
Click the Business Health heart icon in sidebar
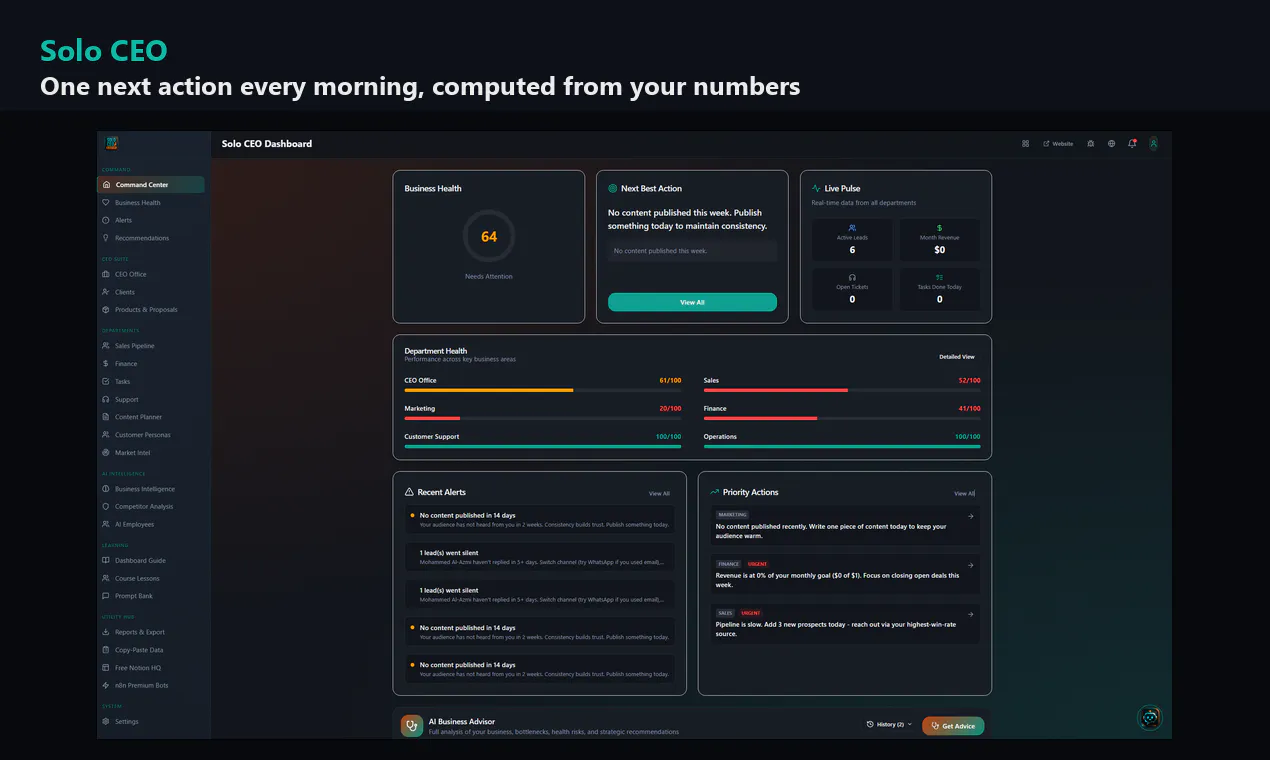coord(106,203)
